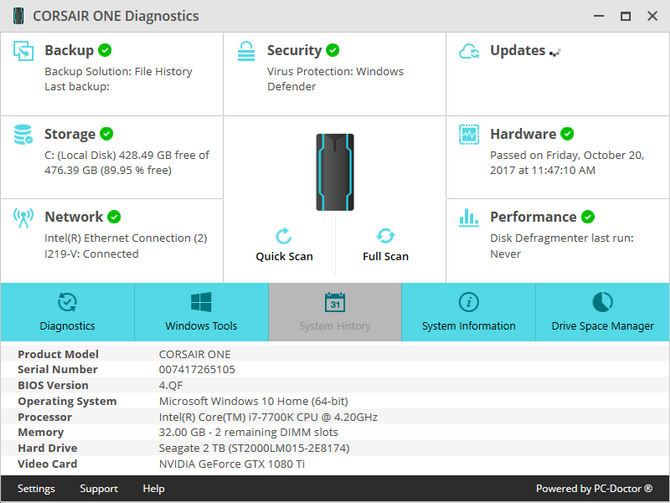Open the Help link
Viewport: 670px width, 503px height.
(x=153, y=488)
